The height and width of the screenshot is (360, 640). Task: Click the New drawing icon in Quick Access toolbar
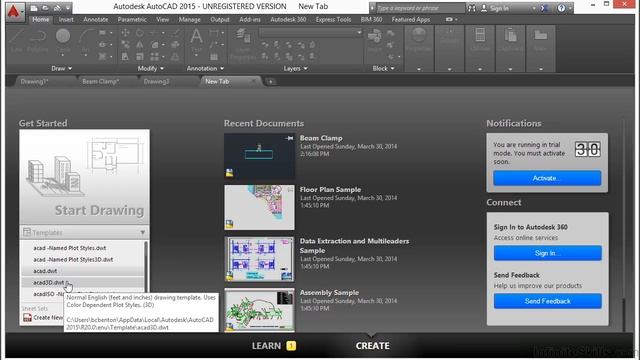[34, 8]
